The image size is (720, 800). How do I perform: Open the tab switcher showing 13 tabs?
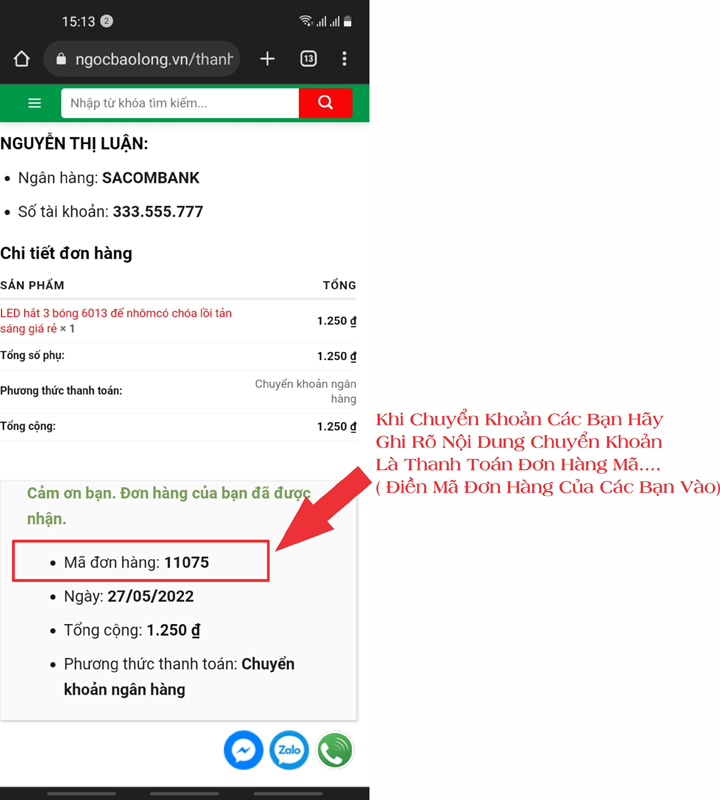(308, 59)
